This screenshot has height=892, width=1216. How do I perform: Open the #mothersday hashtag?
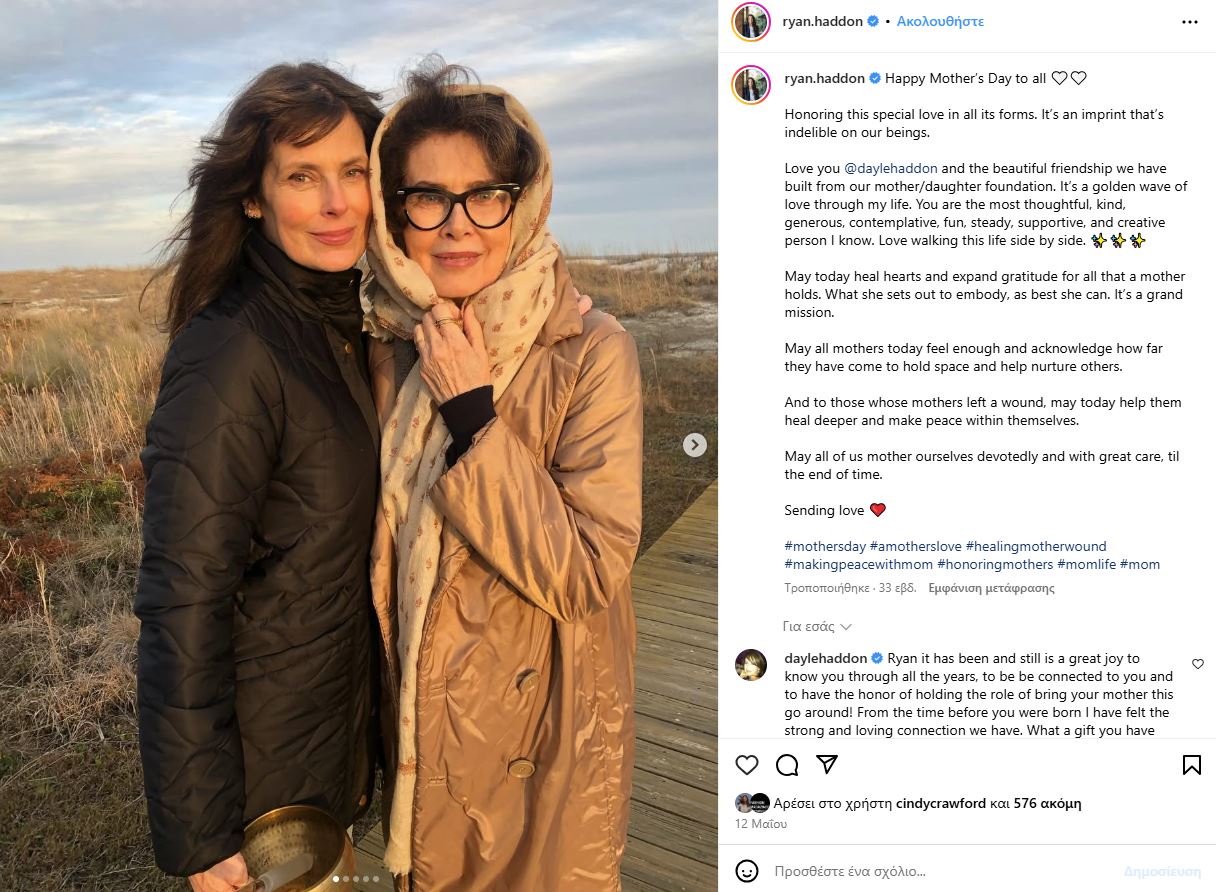(825, 546)
